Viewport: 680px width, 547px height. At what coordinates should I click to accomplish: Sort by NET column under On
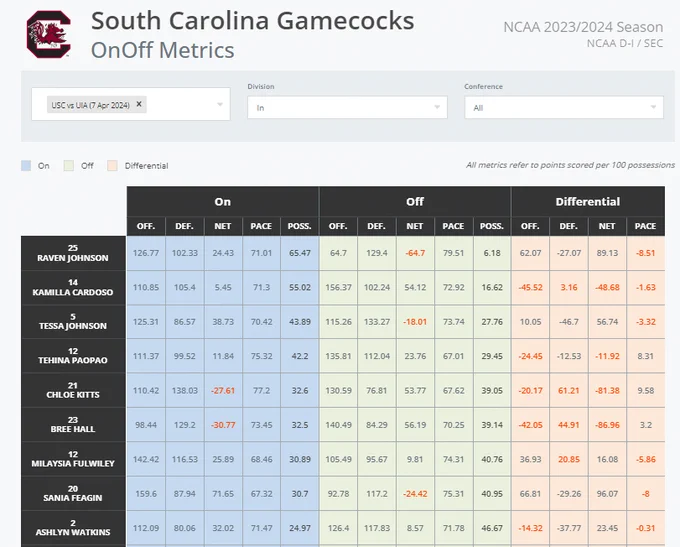pos(223,226)
